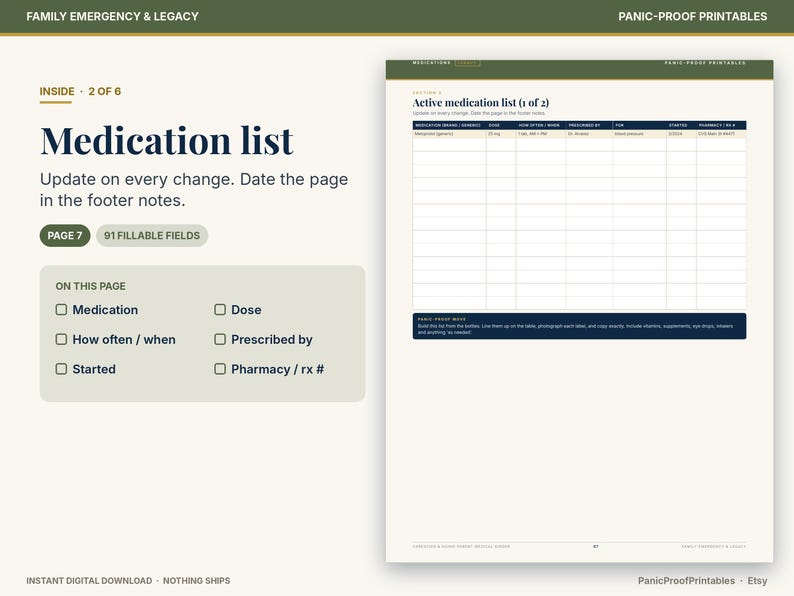Click the Metoprolol example row in table
Screen dimensions: 794x596
tap(579, 134)
